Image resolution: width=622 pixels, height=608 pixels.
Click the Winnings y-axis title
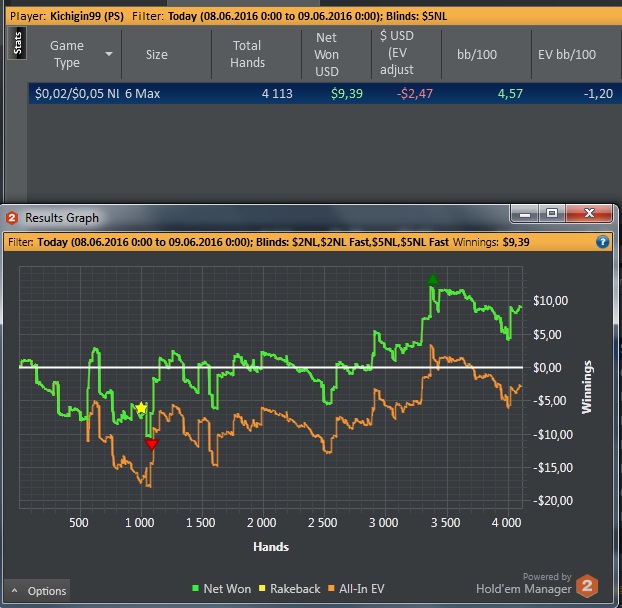point(586,387)
